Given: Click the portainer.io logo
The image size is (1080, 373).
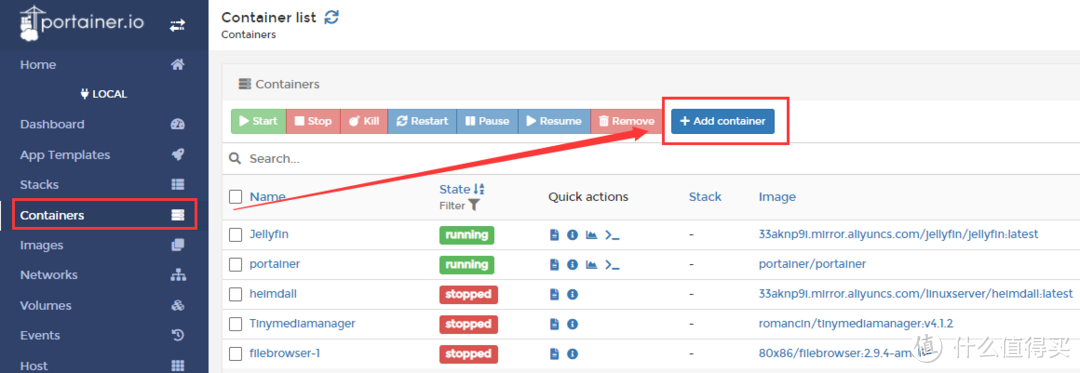Looking at the screenshot, I should pos(81,23).
